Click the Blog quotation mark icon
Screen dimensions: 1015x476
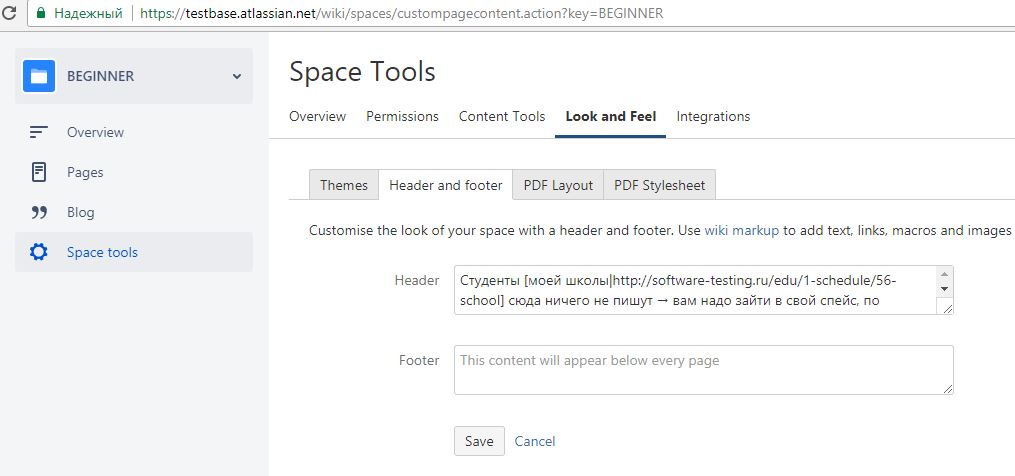39,212
